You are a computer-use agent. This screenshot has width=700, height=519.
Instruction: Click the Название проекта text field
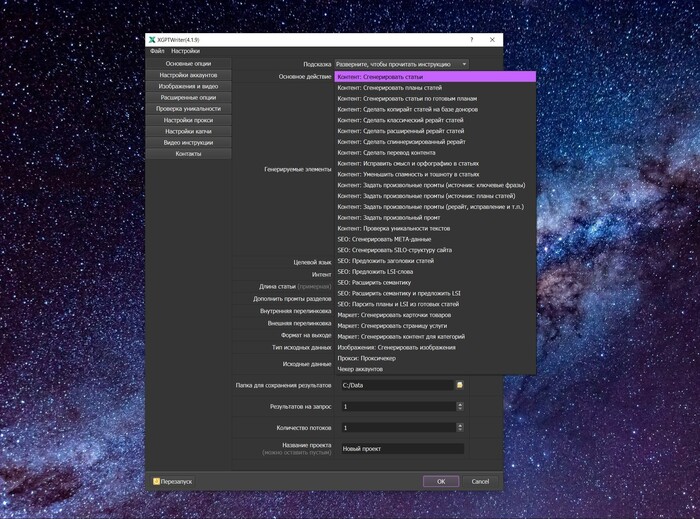[402, 448]
